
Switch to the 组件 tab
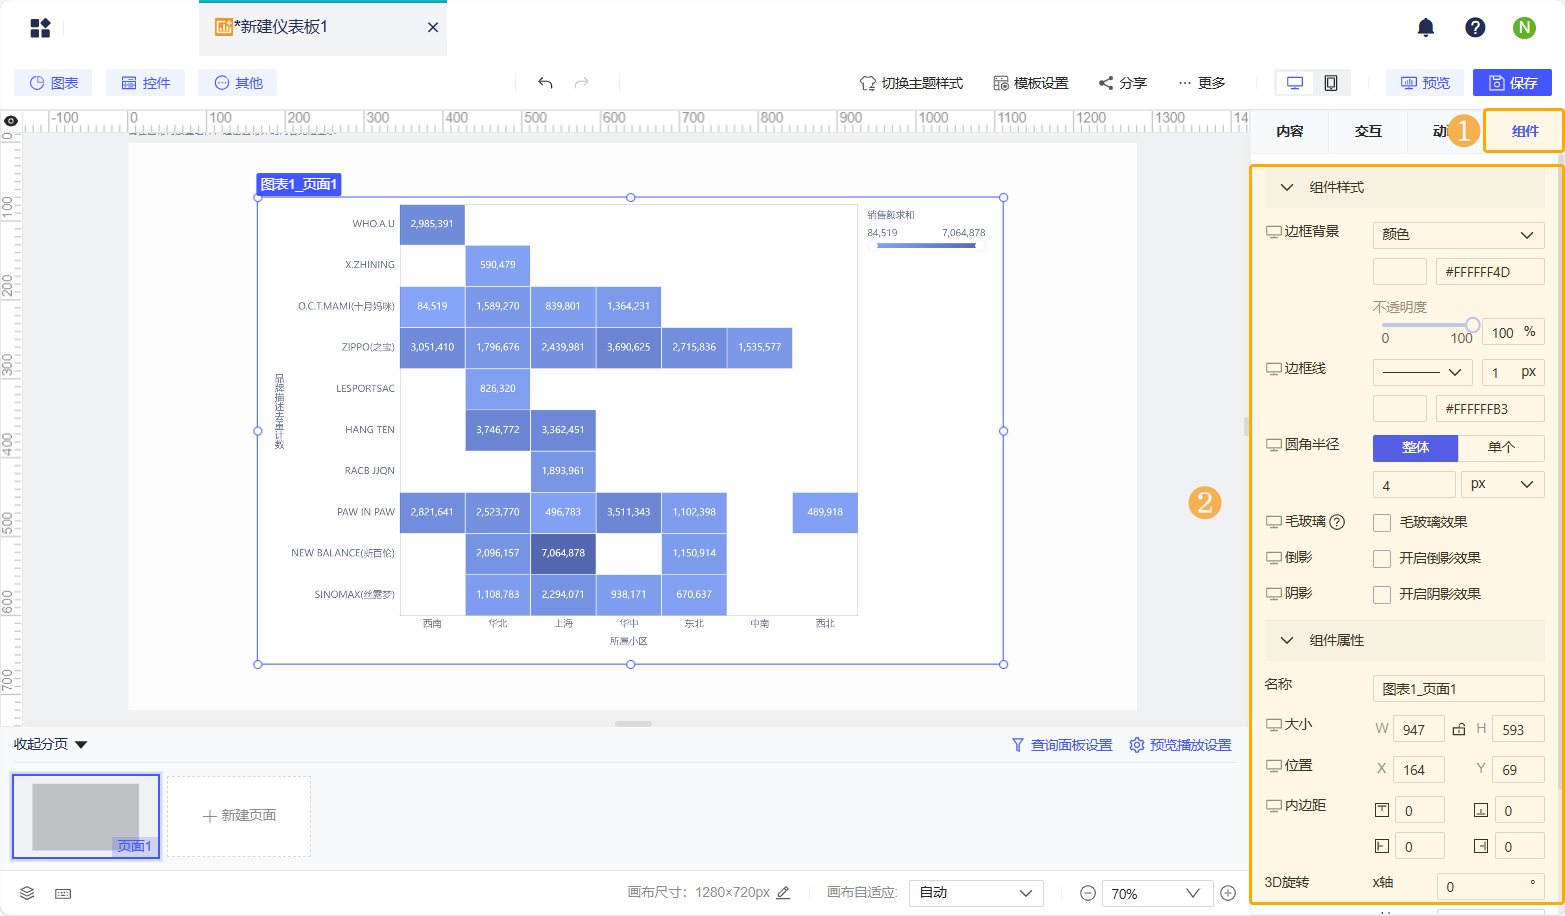1525,131
